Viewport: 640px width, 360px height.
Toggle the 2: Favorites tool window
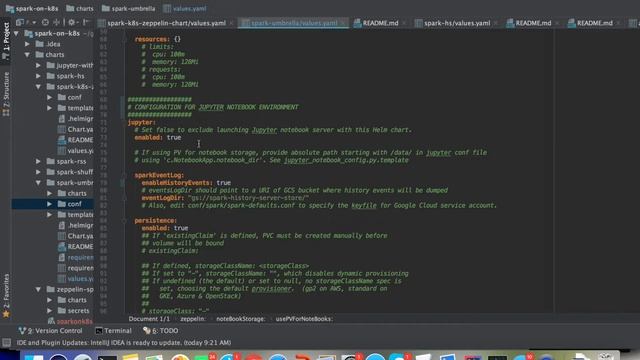6,296
